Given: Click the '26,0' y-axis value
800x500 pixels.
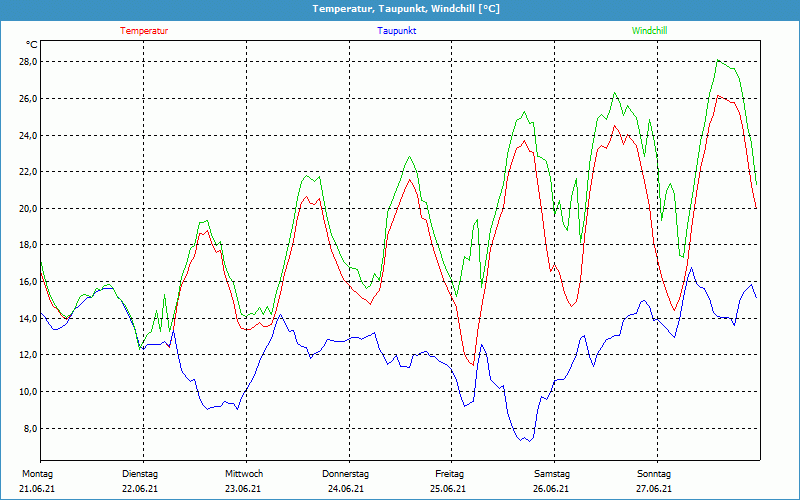Looking at the screenshot, I should [26, 98].
